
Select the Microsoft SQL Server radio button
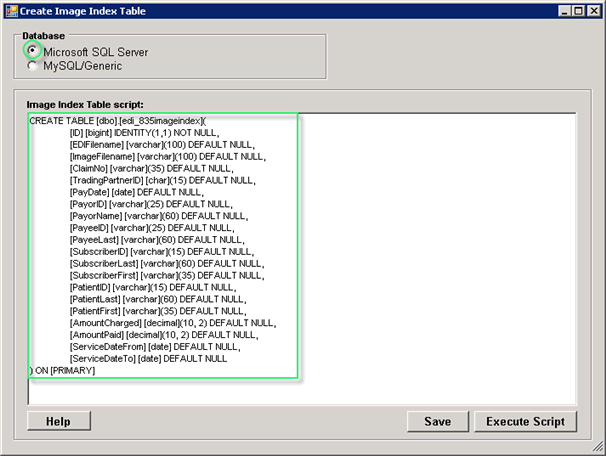34,50
